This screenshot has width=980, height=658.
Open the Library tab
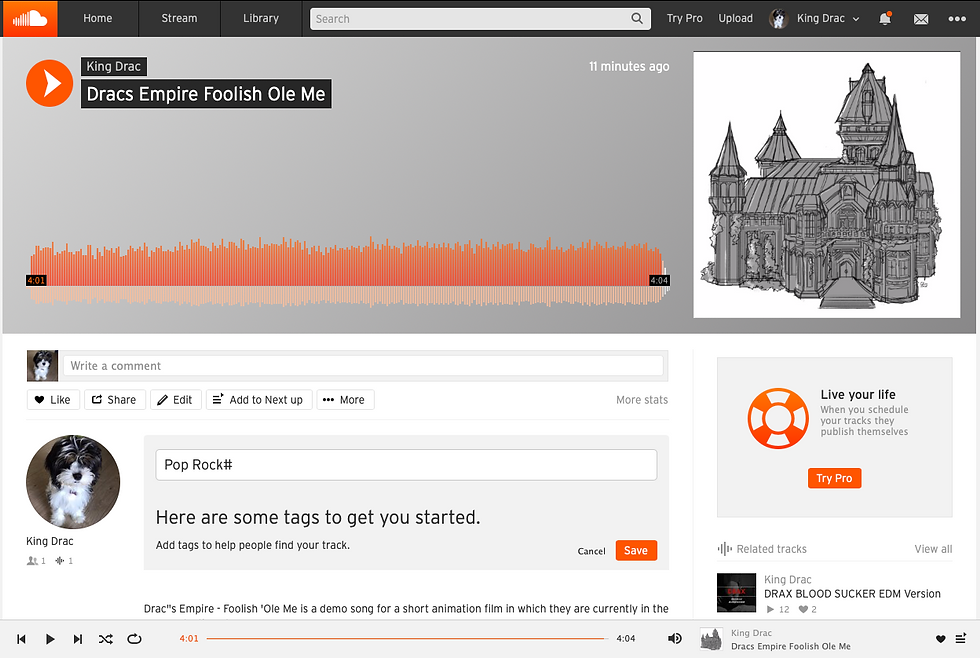pyautogui.click(x=261, y=19)
